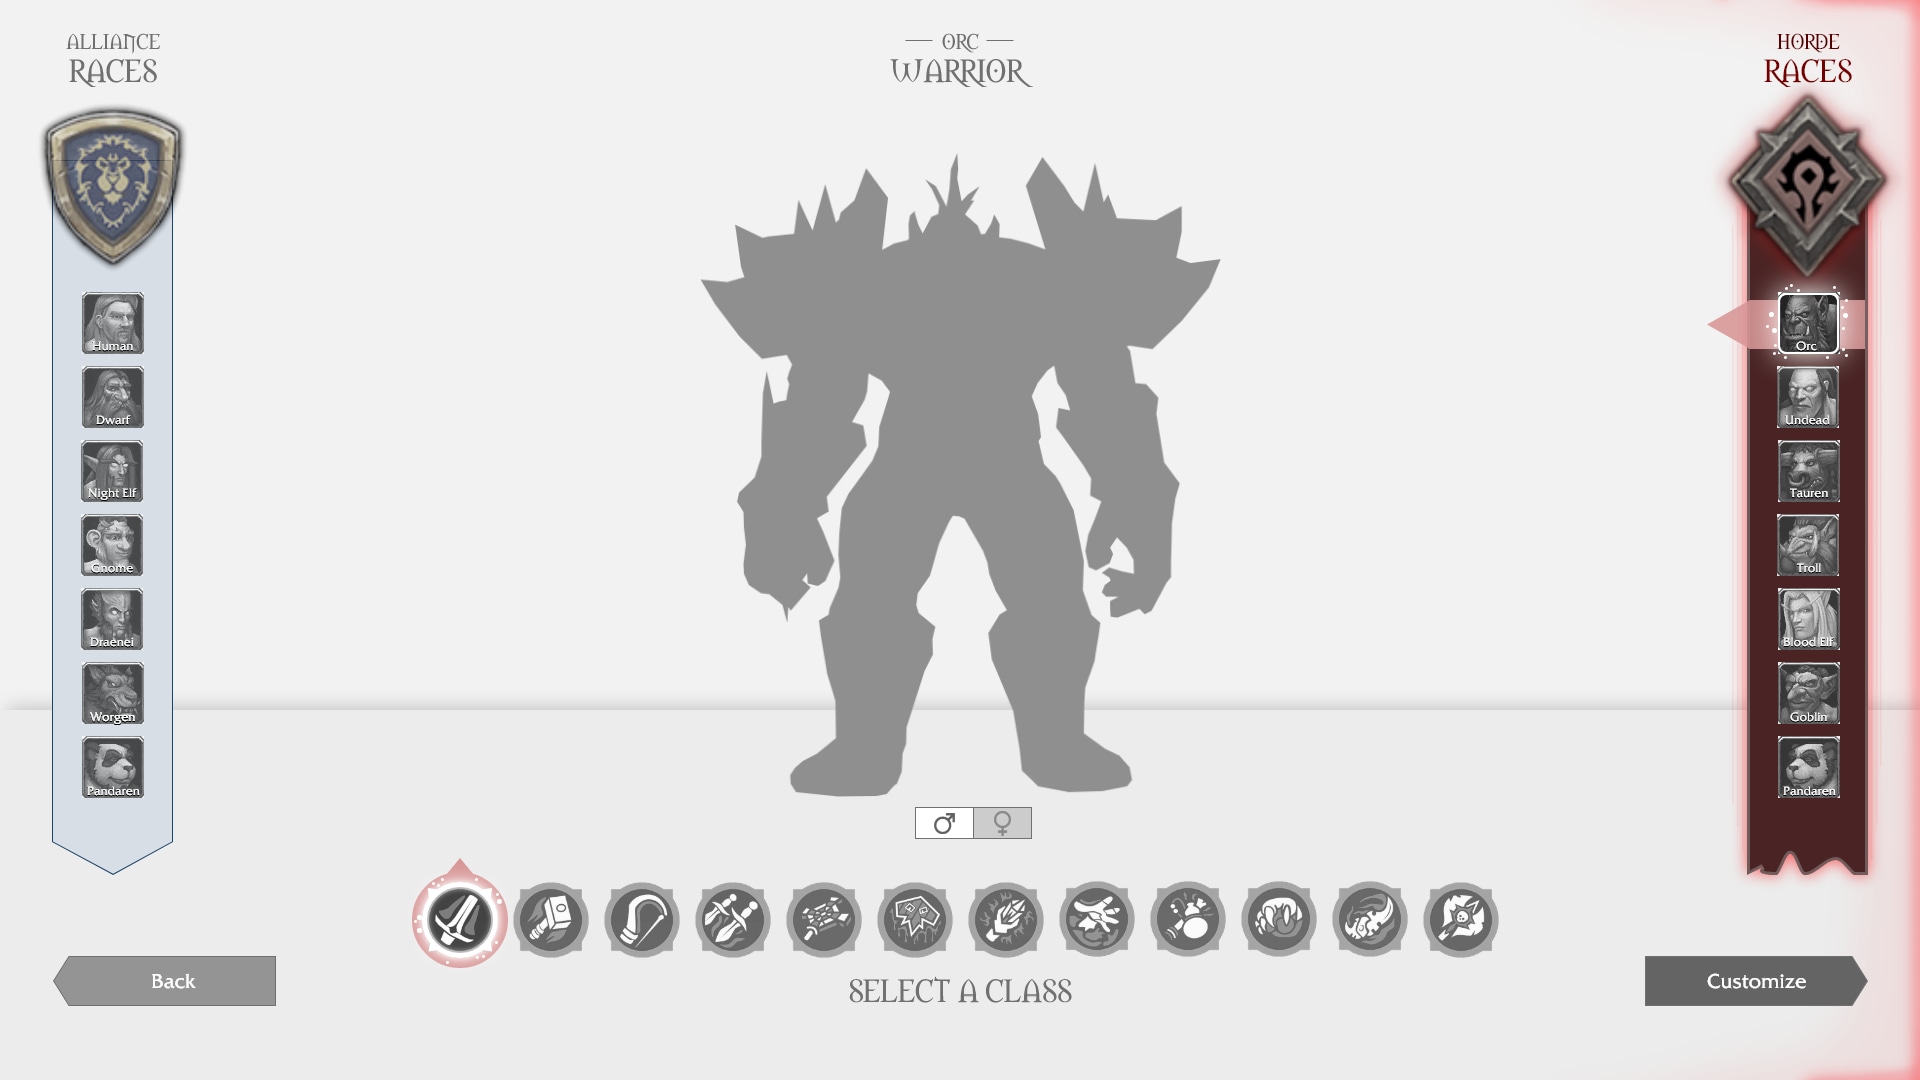Viewport: 1920px width, 1080px height.
Task: Select the Warrior class icon
Action: point(460,919)
